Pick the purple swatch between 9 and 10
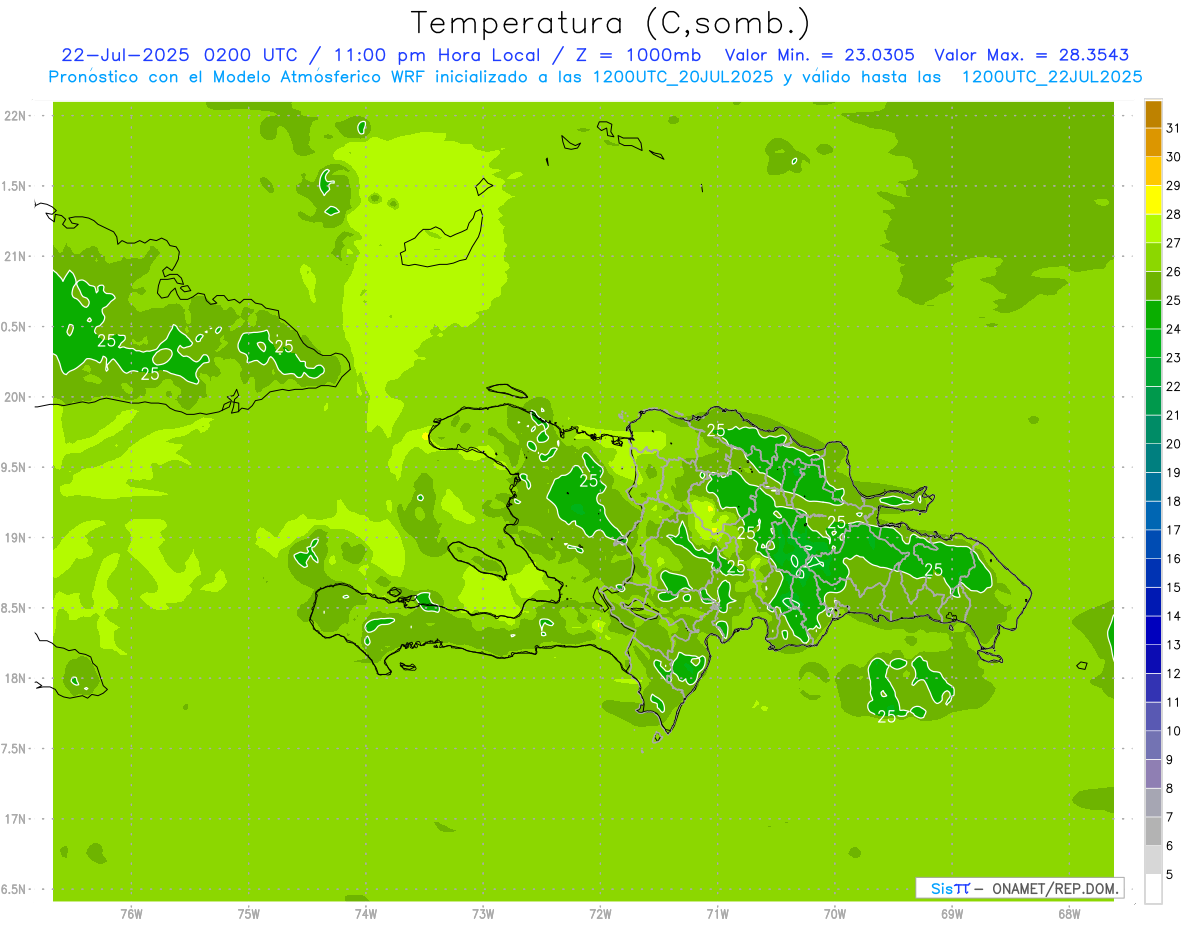Screen dimensions: 1200x927 point(1153,745)
